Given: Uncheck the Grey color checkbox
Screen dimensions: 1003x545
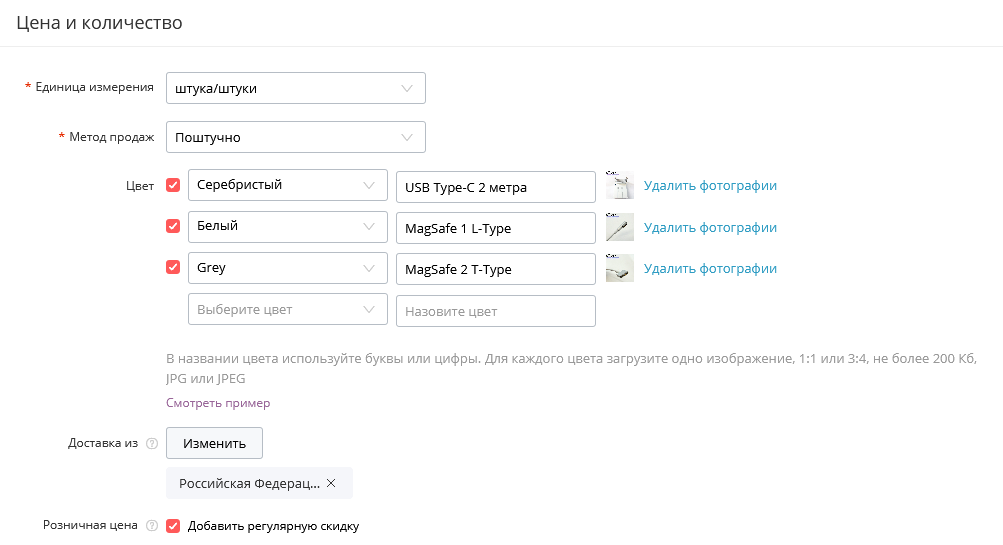Looking at the screenshot, I should pos(173,268).
